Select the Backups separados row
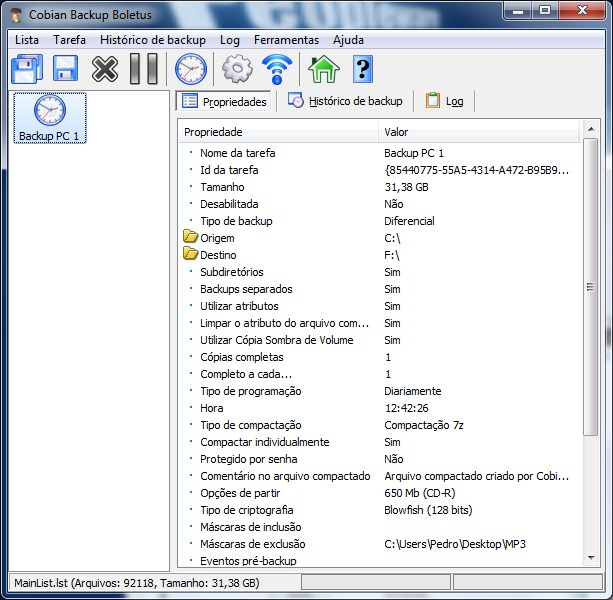Image resolution: width=613 pixels, height=600 pixels. pos(380,289)
